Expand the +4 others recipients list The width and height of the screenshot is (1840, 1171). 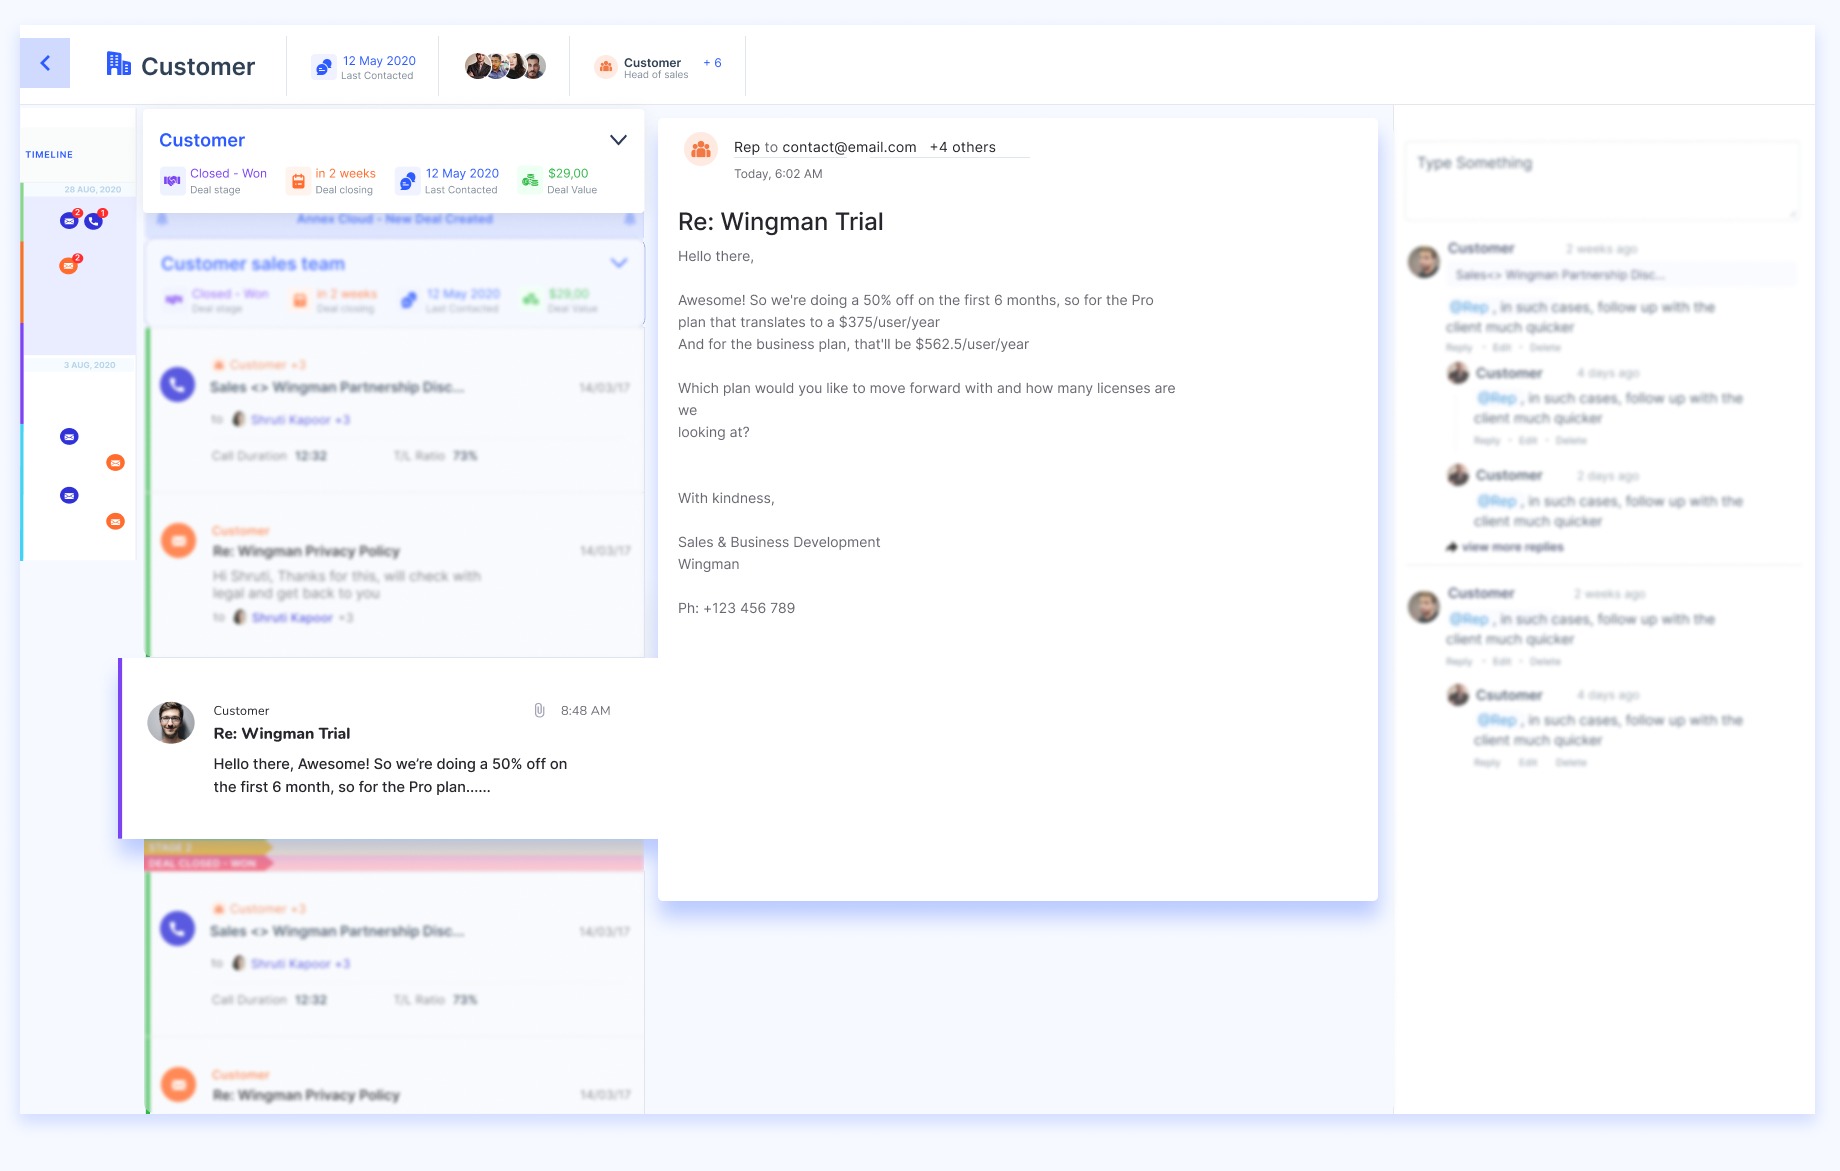pyautogui.click(x=962, y=147)
